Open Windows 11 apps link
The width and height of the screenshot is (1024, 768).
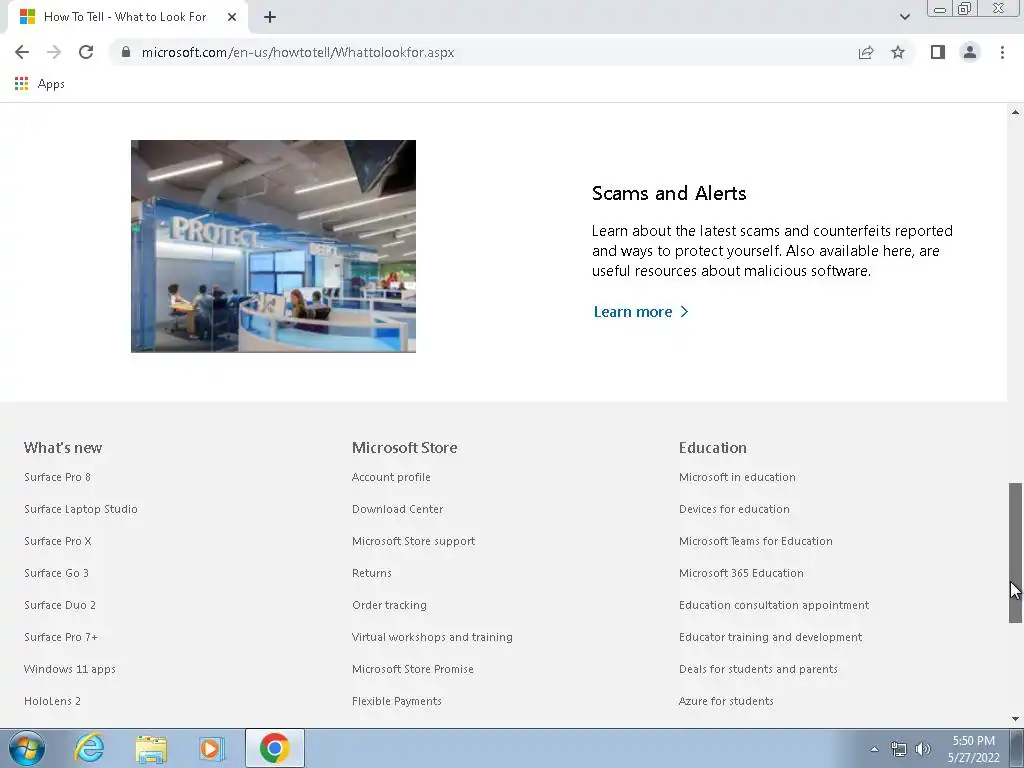click(x=70, y=669)
